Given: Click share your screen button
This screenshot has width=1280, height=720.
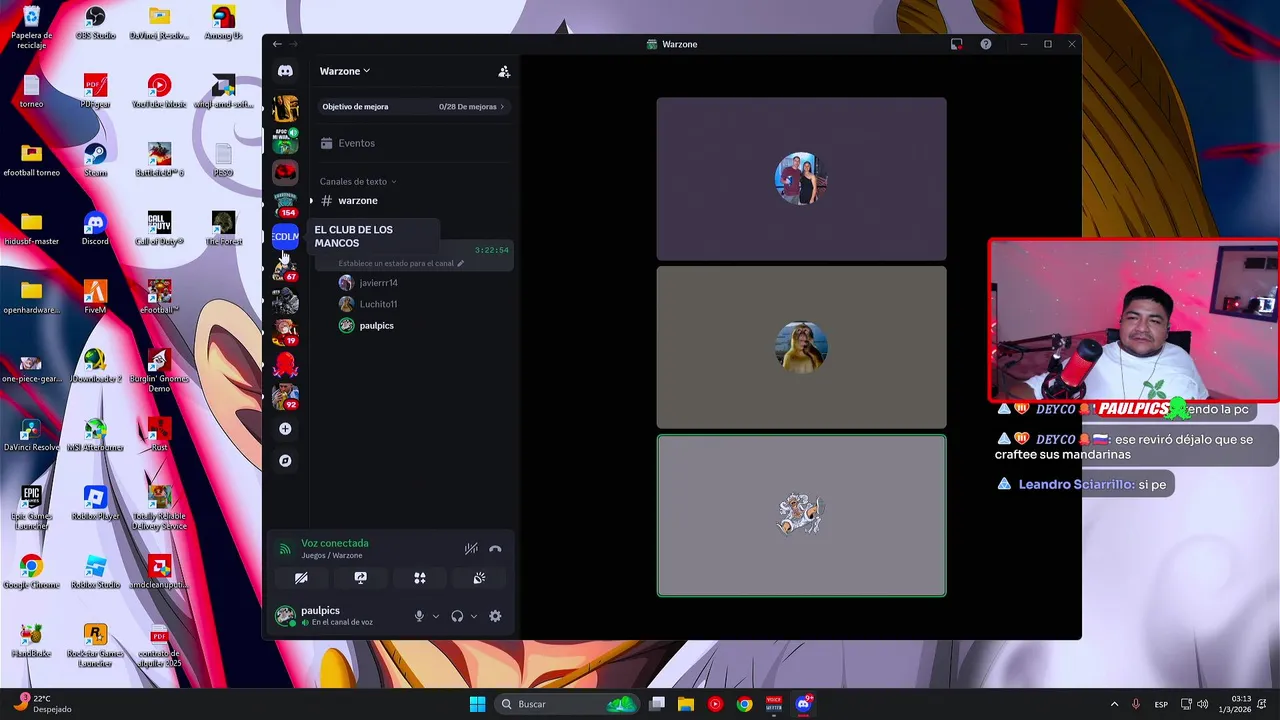Looking at the screenshot, I should click(361, 578).
